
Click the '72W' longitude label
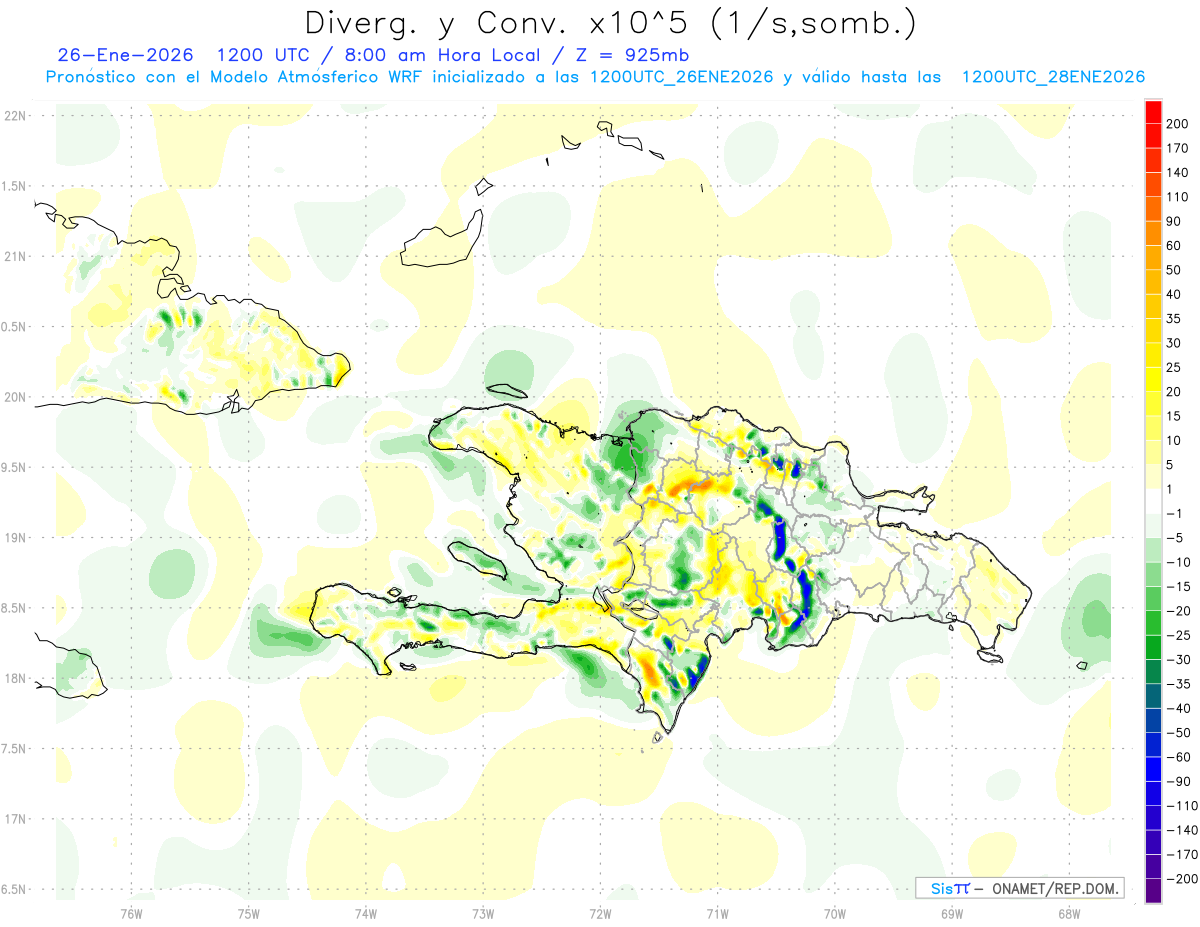click(x=600, y=913)
